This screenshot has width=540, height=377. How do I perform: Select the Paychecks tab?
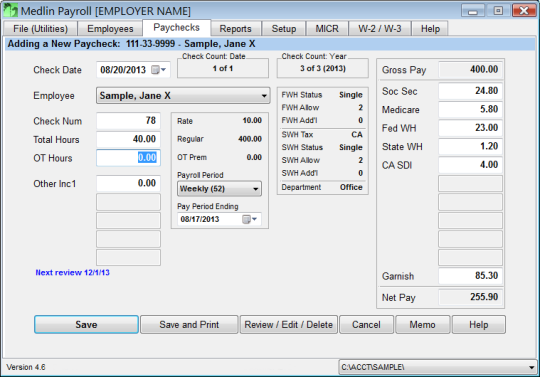coord(176,28)
